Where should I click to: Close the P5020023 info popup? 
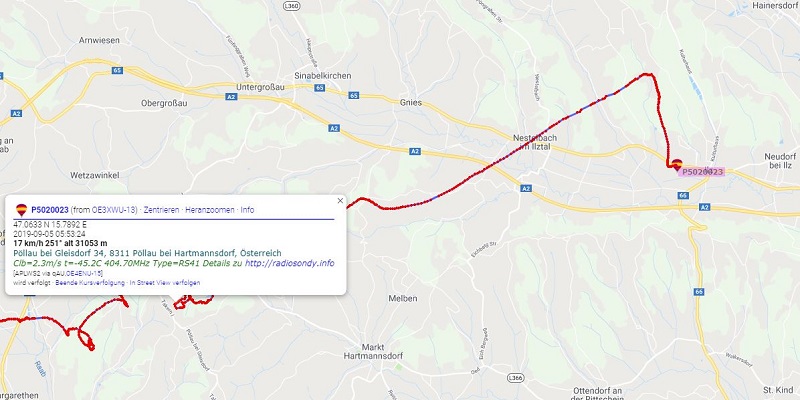[x=340, y=201]
